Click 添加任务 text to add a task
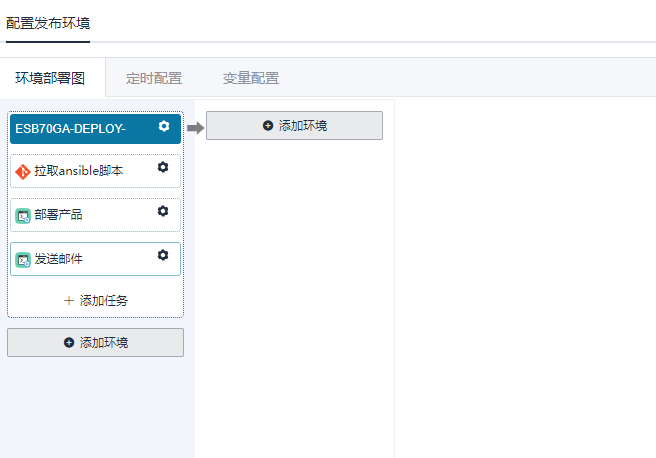The image size is (656, 458). point(103,300)
